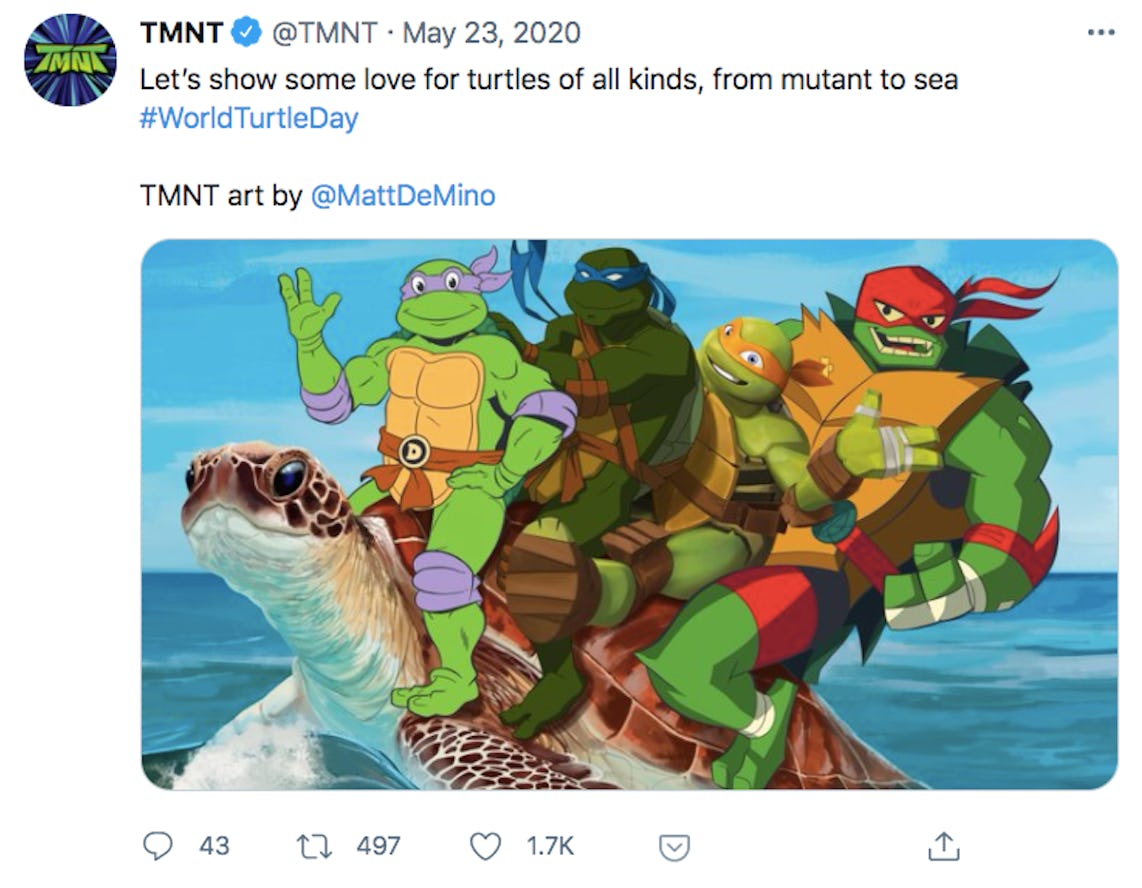Open the turtles artwork image
This screenshot has height=888, width=1142.
(629, 514)
